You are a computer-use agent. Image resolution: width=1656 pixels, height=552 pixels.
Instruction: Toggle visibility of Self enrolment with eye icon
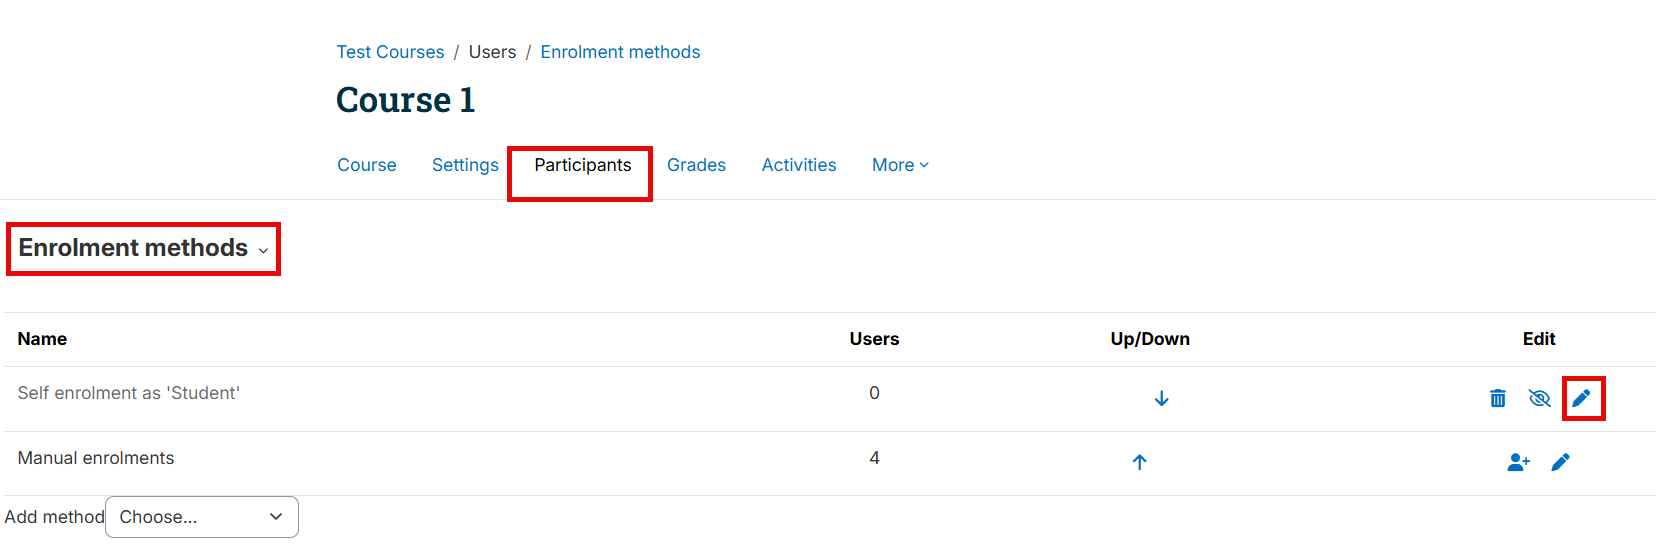pos(1539,398)
